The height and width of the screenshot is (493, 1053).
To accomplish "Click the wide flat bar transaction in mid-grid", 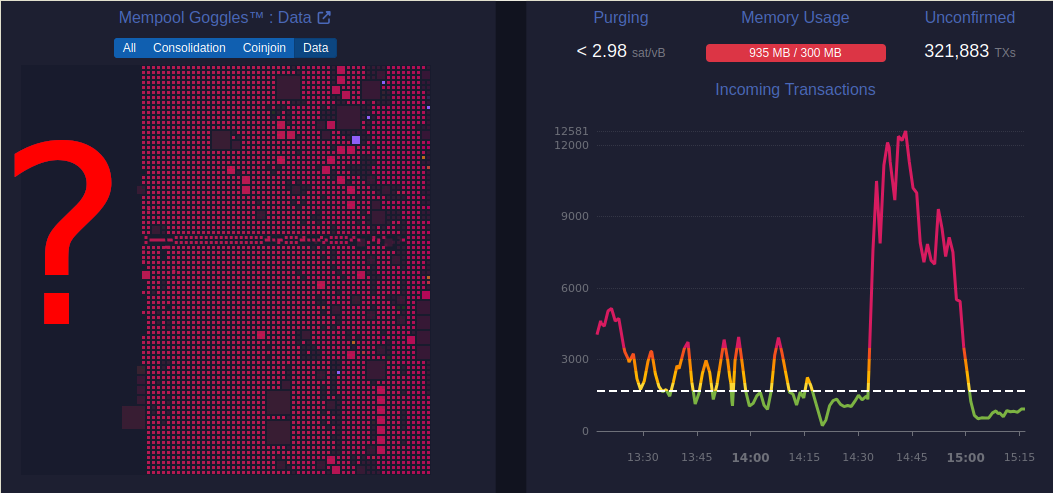I will click(157, 240).
